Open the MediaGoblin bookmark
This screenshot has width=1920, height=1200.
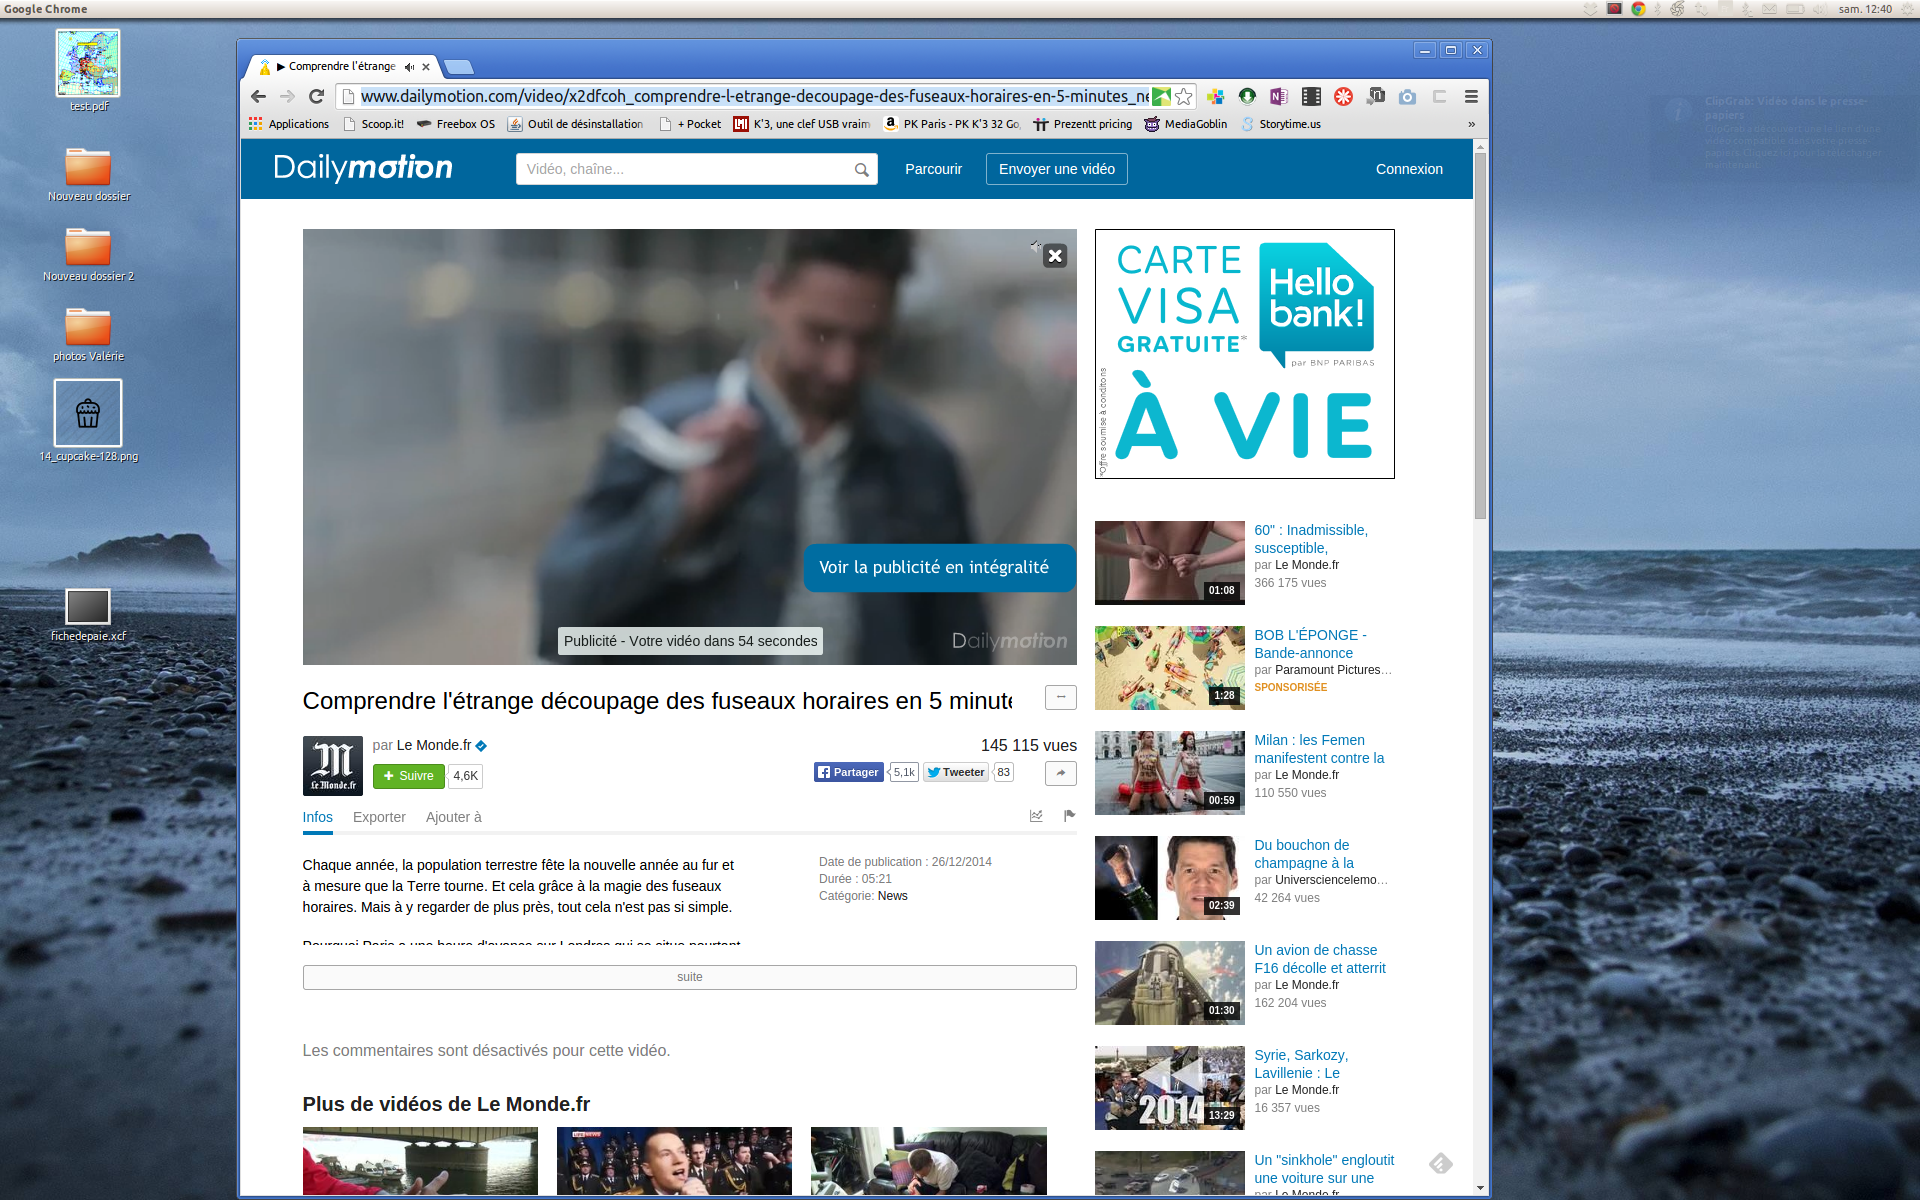tap(1186, 124)
